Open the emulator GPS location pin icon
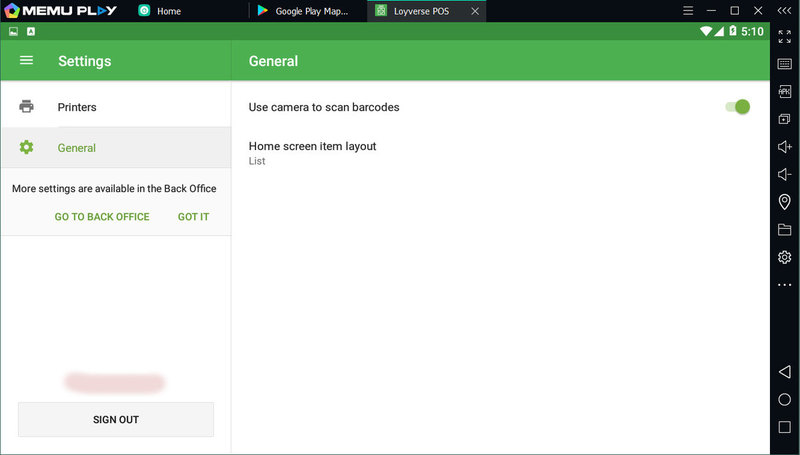The height and width of the screenshot is (455, 800). (785, 202)
